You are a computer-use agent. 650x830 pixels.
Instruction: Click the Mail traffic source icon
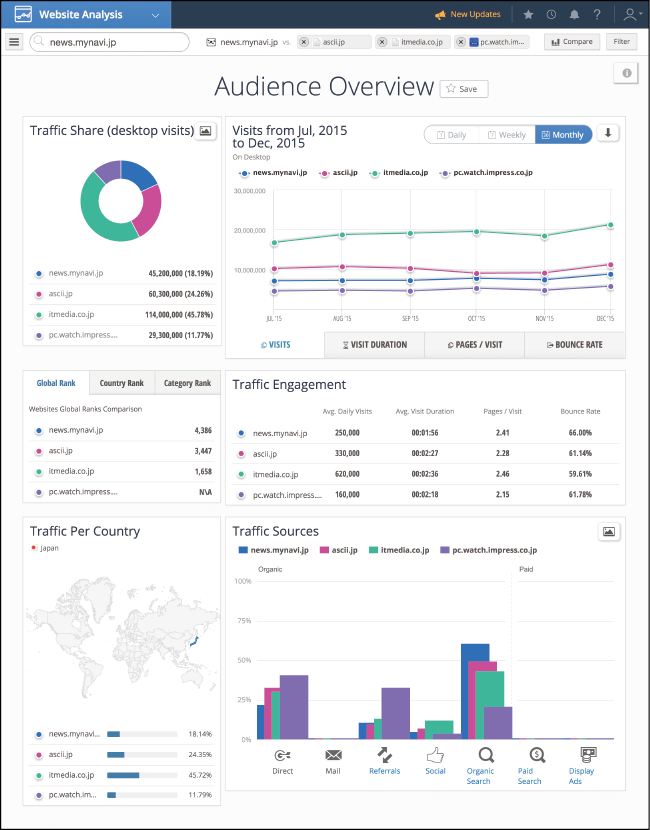coord(333,755)
